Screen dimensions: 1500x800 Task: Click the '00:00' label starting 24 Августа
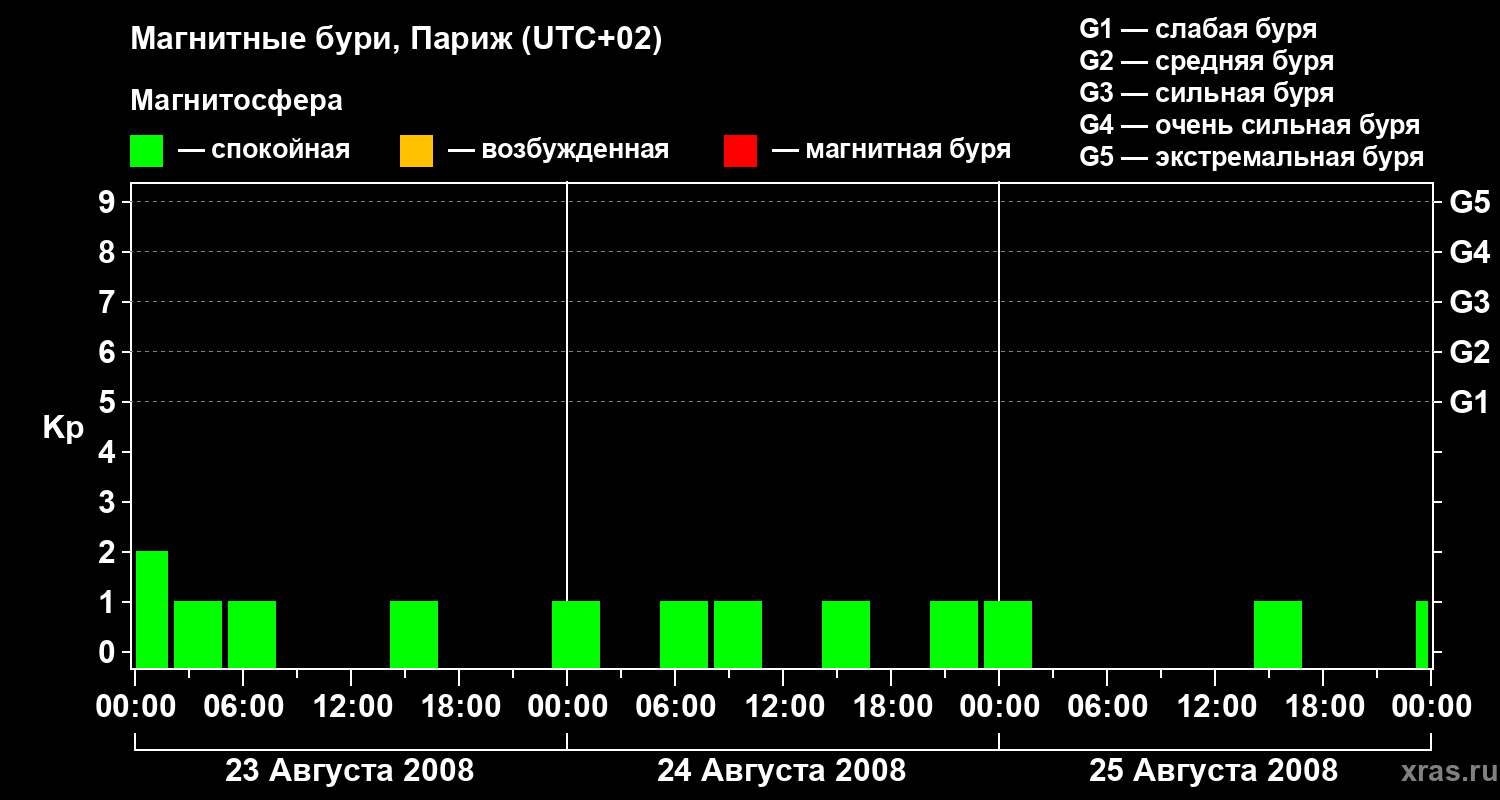tap(567, 707)
